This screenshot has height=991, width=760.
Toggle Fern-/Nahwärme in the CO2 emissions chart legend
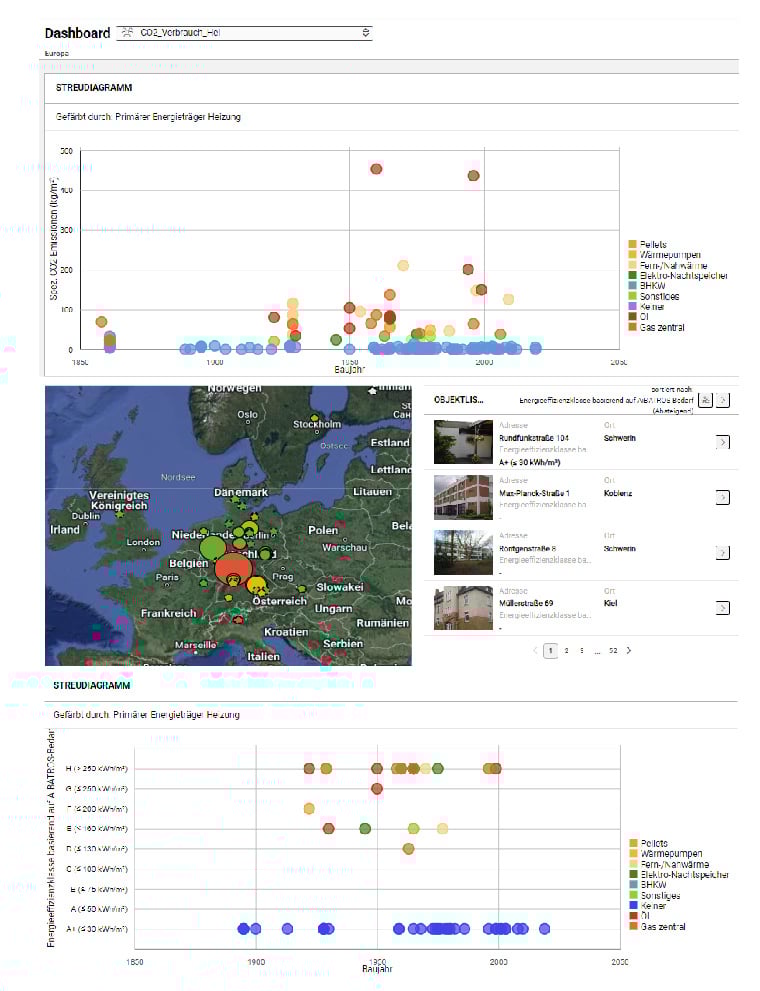668,265
